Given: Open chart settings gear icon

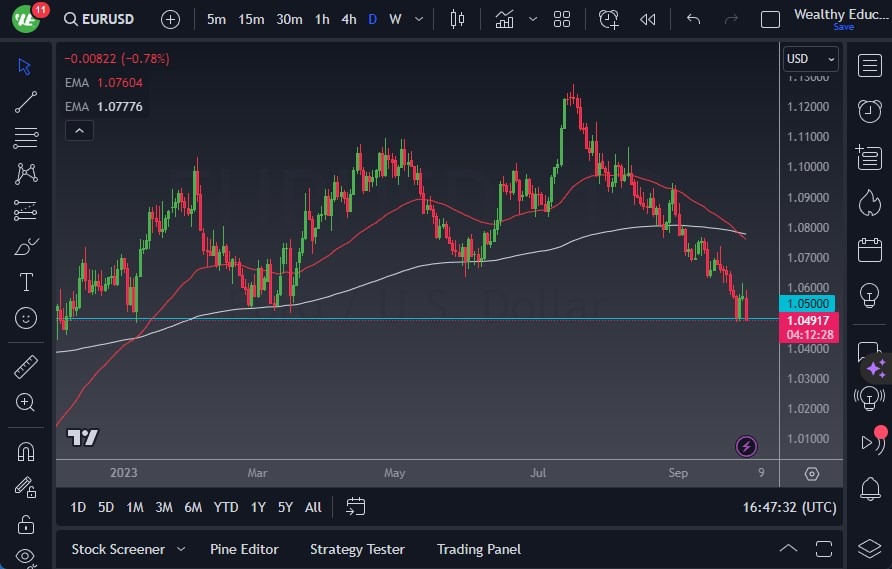Looking at the screenshot, I should [x=812, y=473].
